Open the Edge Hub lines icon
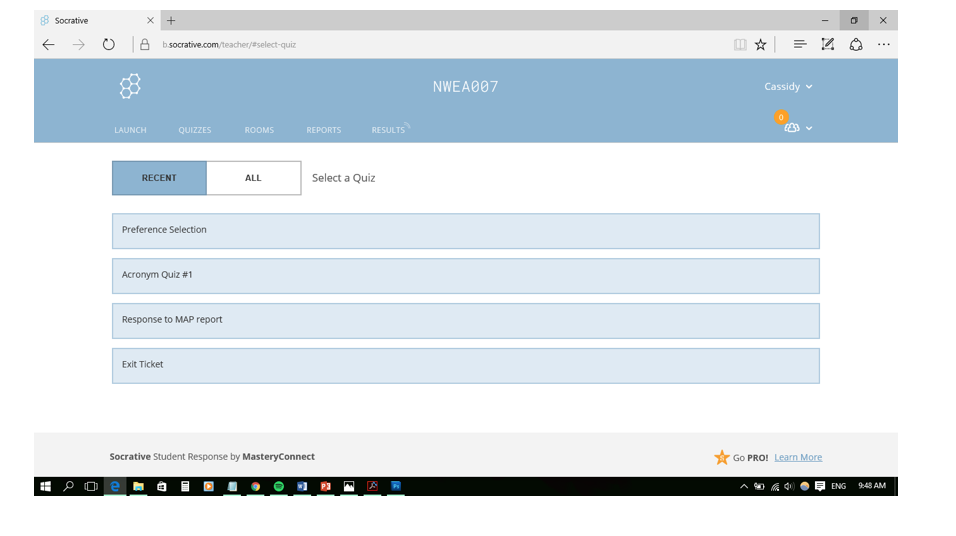956x536 pixels. coord(800,45)
